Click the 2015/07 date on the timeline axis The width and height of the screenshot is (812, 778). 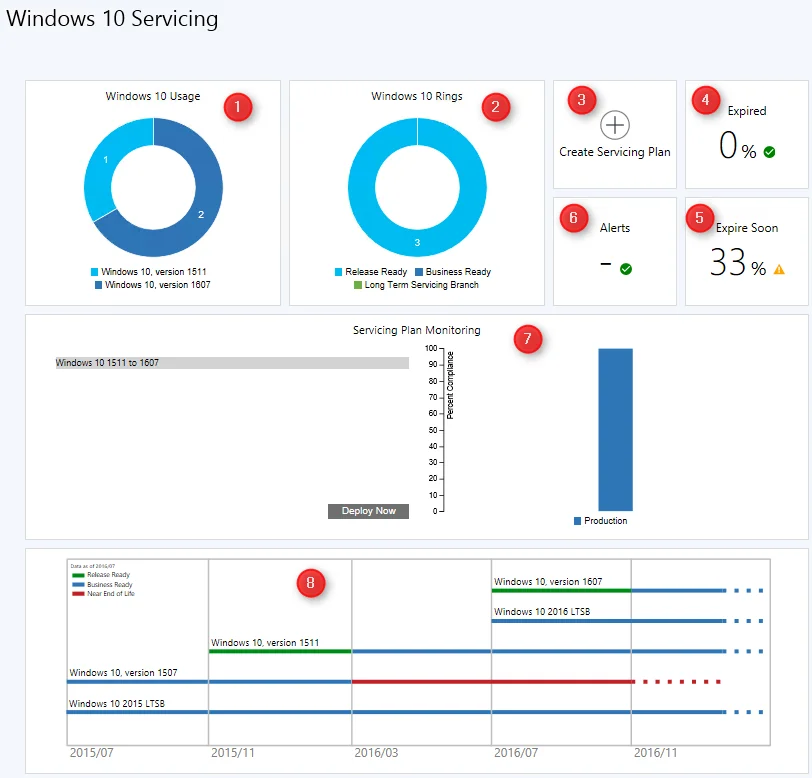pos(92,753)
